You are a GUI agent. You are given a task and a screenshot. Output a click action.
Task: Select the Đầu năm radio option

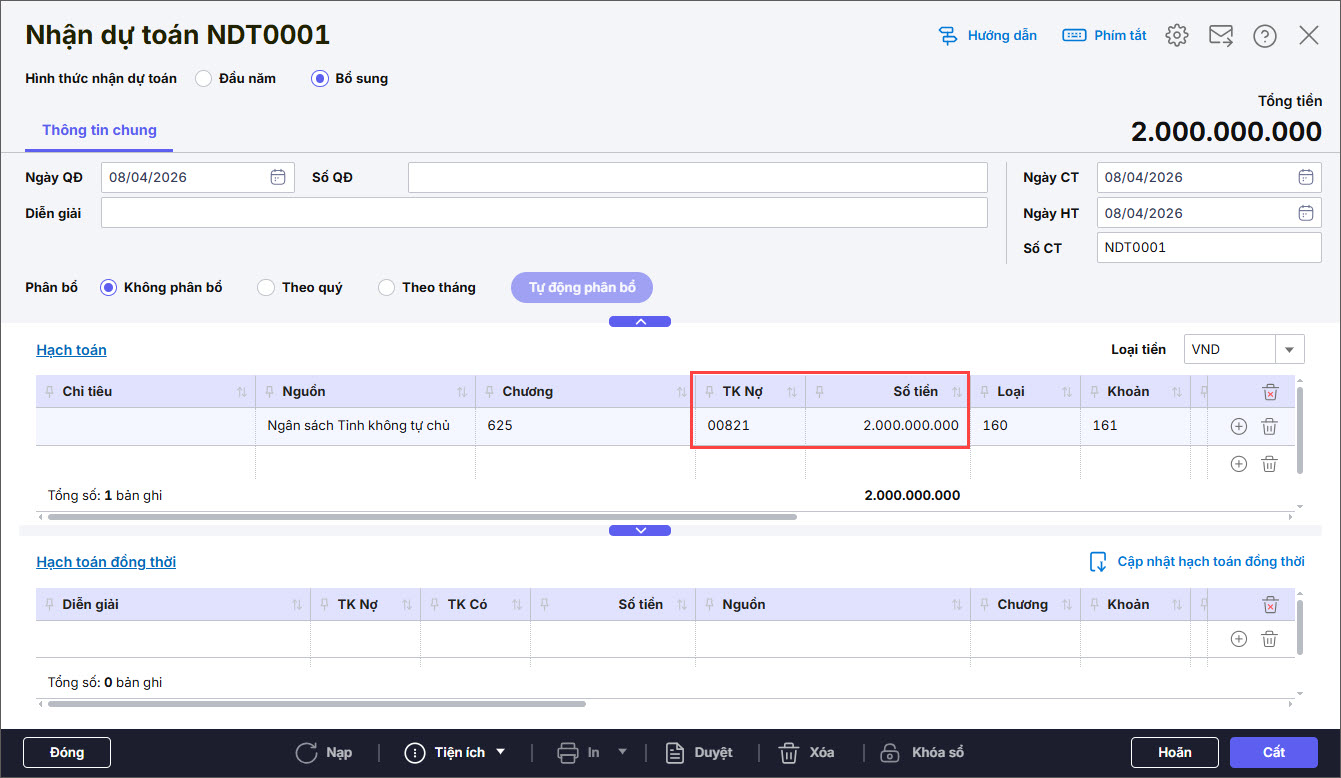click(204, 78)
